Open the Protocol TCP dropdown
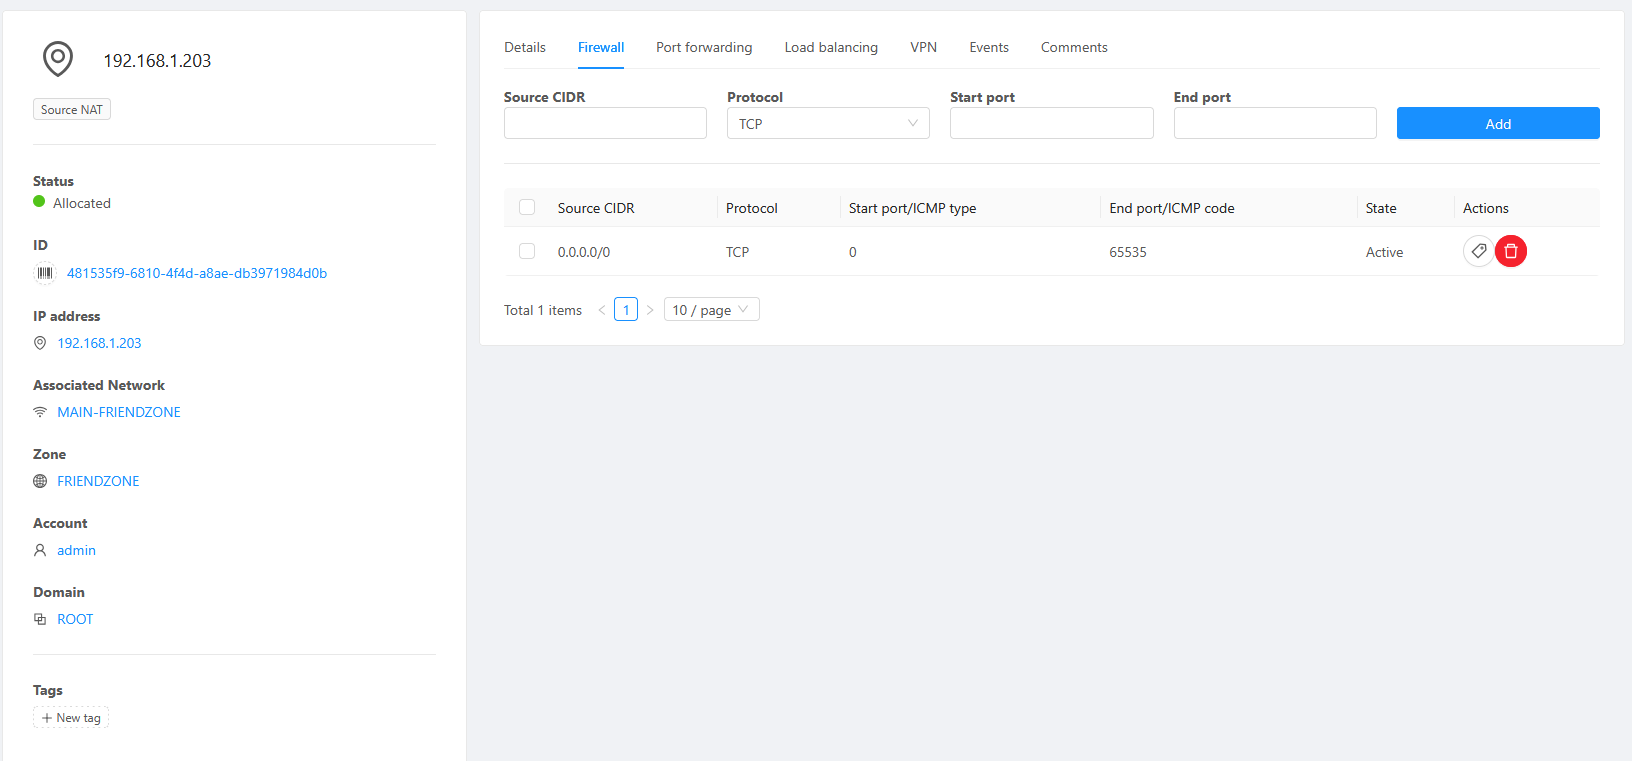Viewport: 1632px width, 761px height. (x=827, y=123)
